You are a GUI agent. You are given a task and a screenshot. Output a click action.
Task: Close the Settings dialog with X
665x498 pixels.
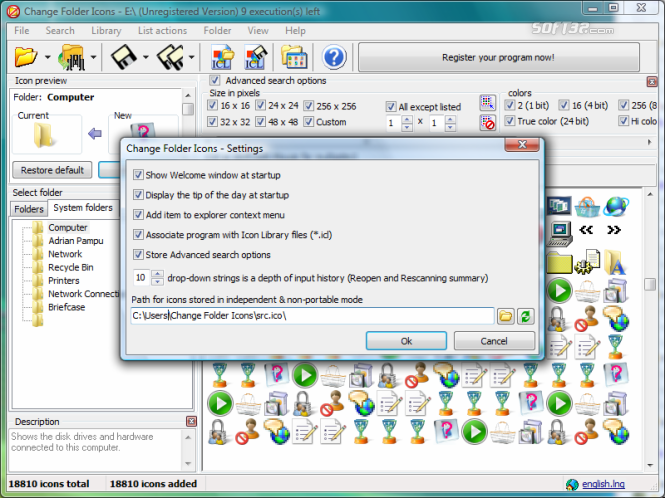[x=522, y=145]
